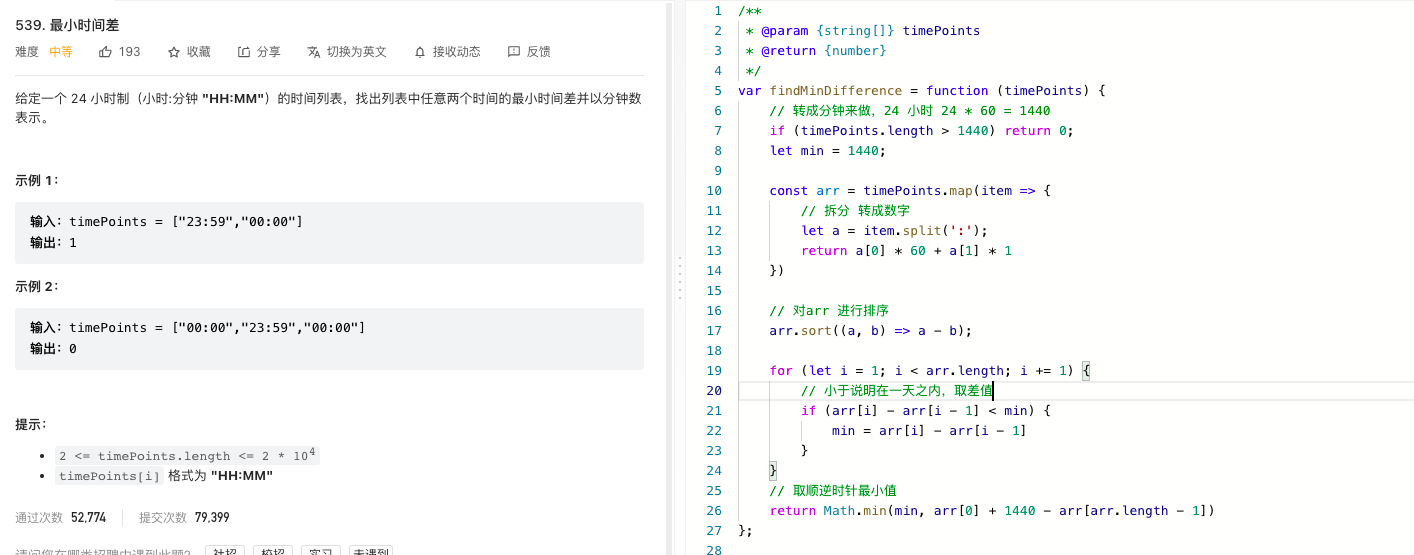Screen dimensions: 1414x555
Task: Click the timePoints[i] inline code hint
Action: point(109,476)
